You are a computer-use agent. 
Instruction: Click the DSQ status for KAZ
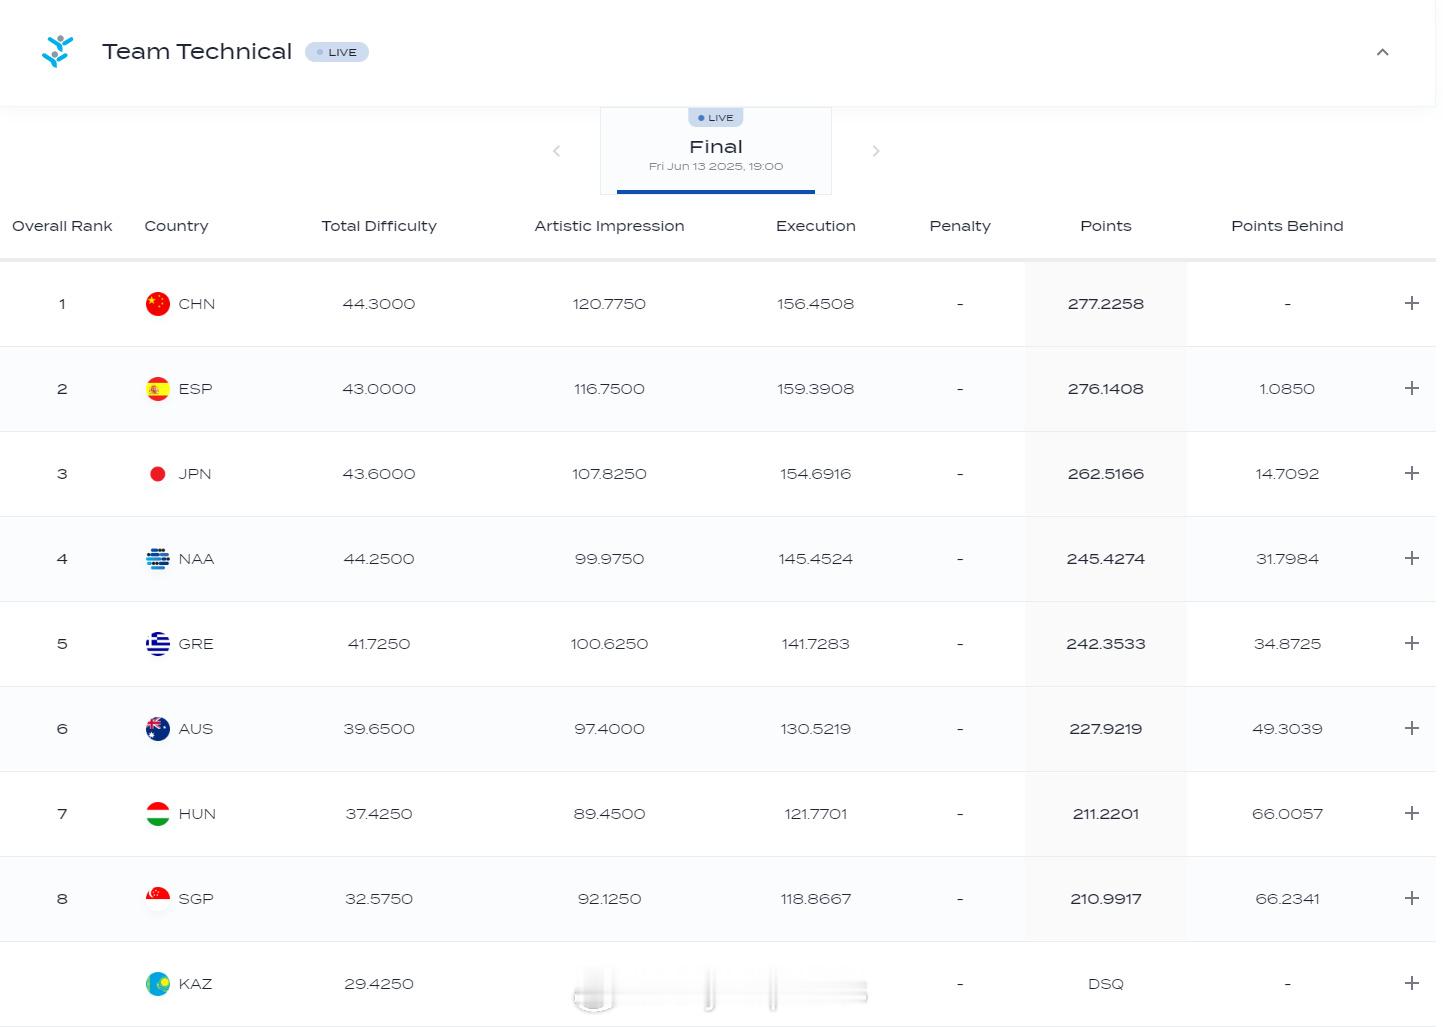[x=1106, y=984]
